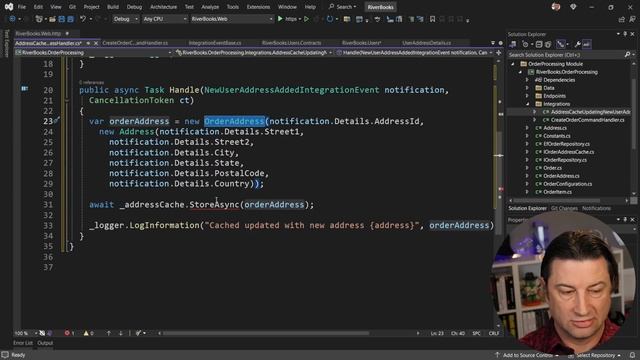Viewport: 640px width, 360px height.
Task: Pin the Solution Explorer panel
Action: tap(625, 34)
